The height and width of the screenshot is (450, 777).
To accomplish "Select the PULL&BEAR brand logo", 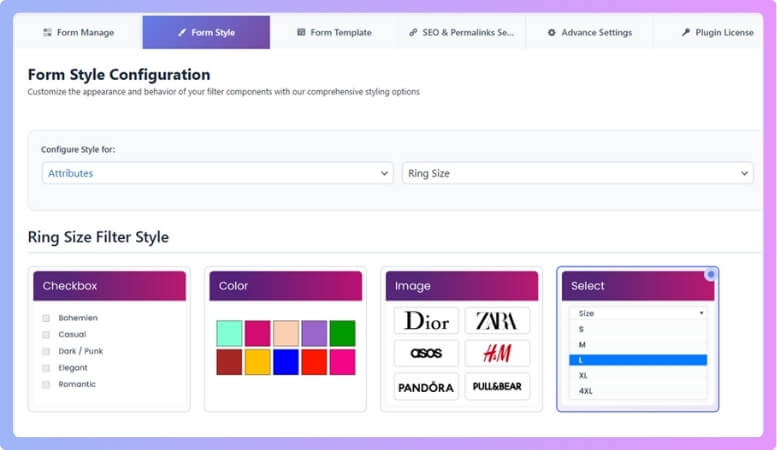I will [x=497, y=387].
